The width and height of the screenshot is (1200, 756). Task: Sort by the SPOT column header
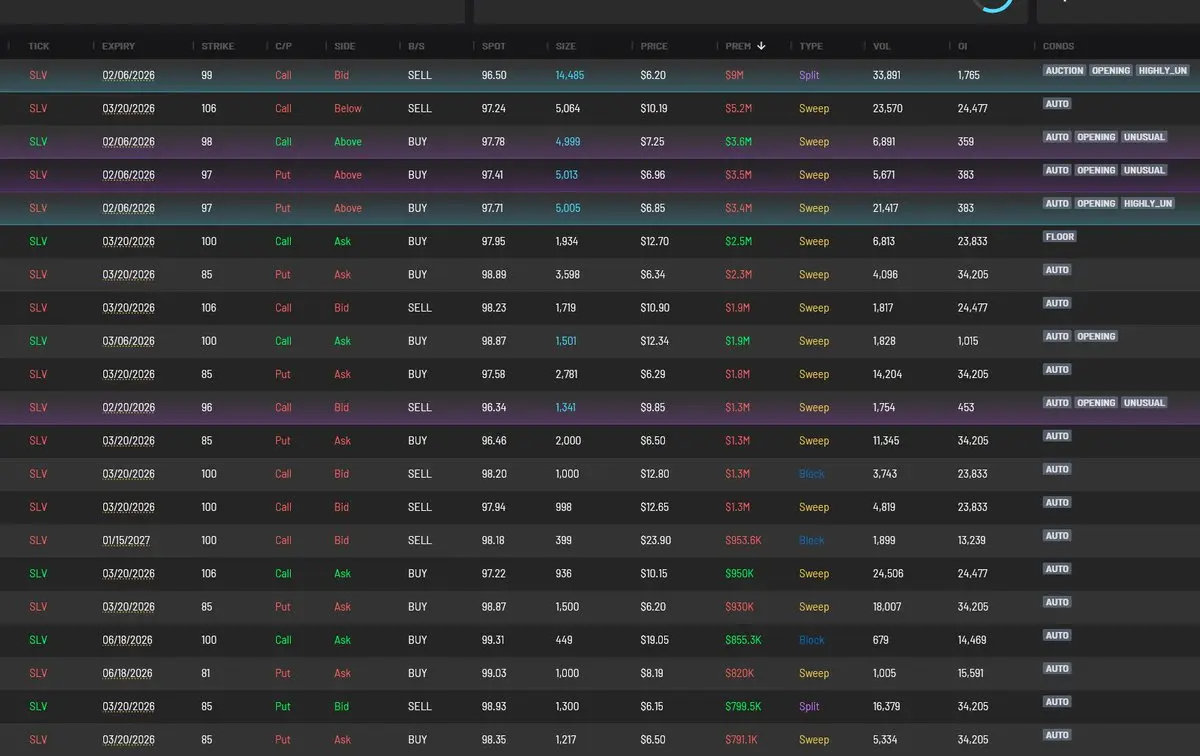[x=494, y=46]
